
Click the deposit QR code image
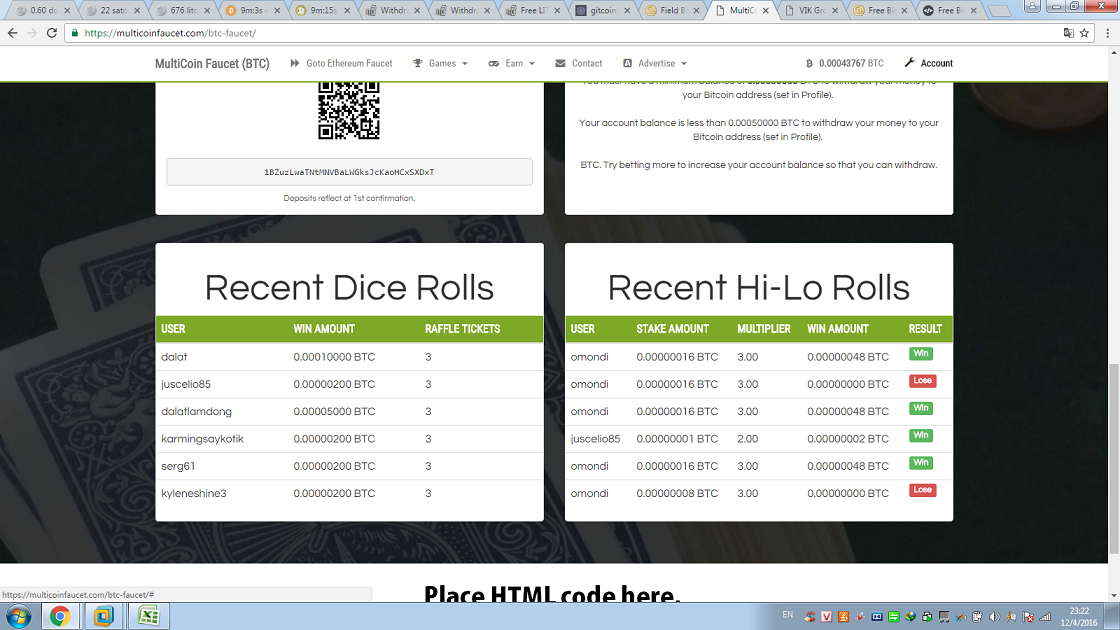349,110
